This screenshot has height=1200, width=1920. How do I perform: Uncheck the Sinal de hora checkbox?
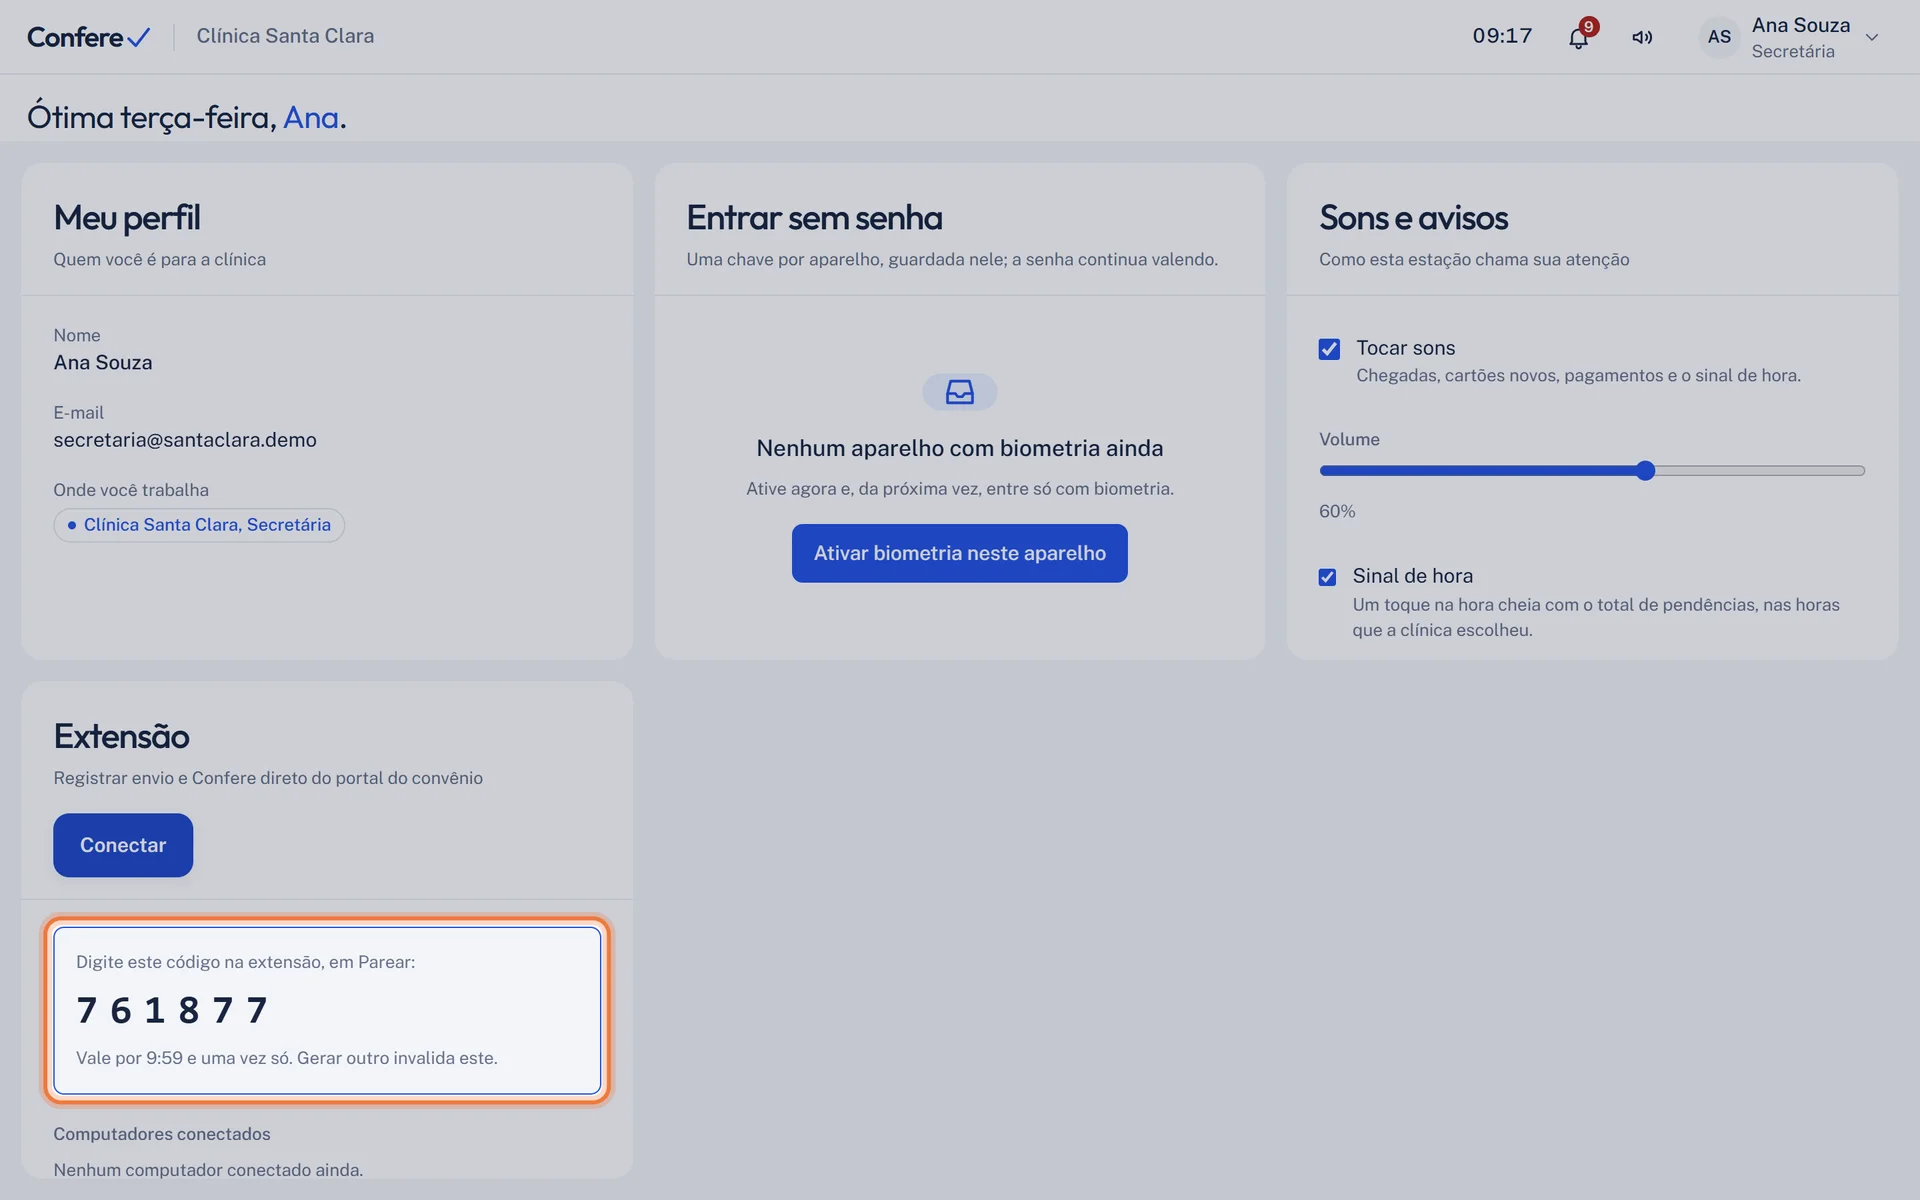pos(1327,577)
